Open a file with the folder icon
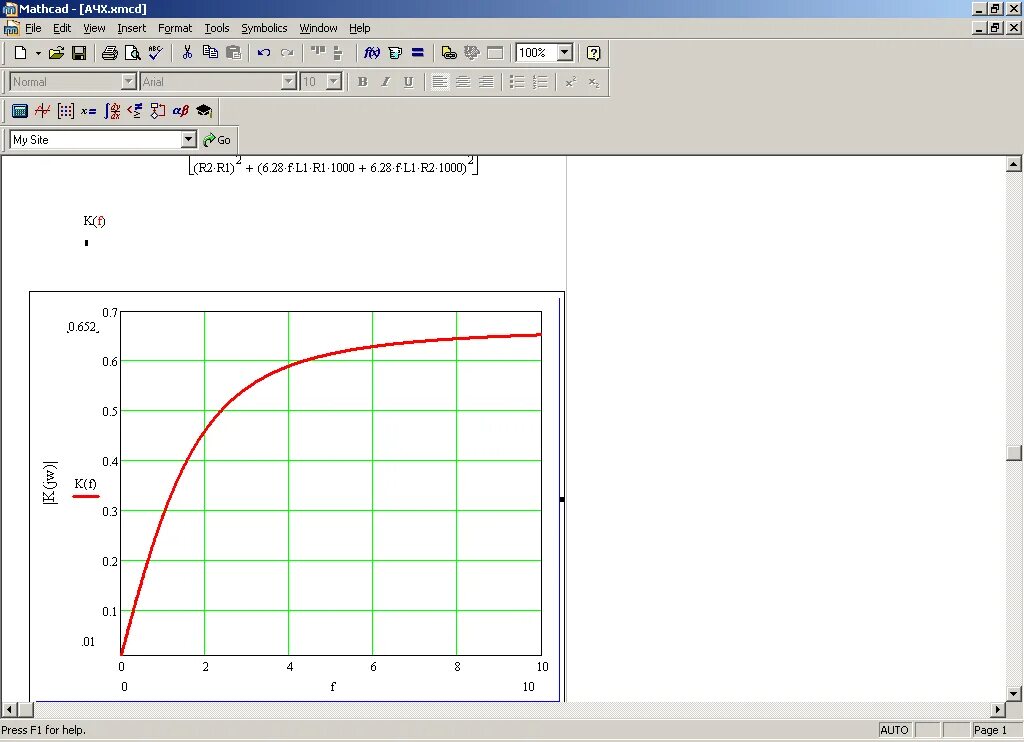The height and width of the screenshot is (742, 1024). tap(56, 53)
